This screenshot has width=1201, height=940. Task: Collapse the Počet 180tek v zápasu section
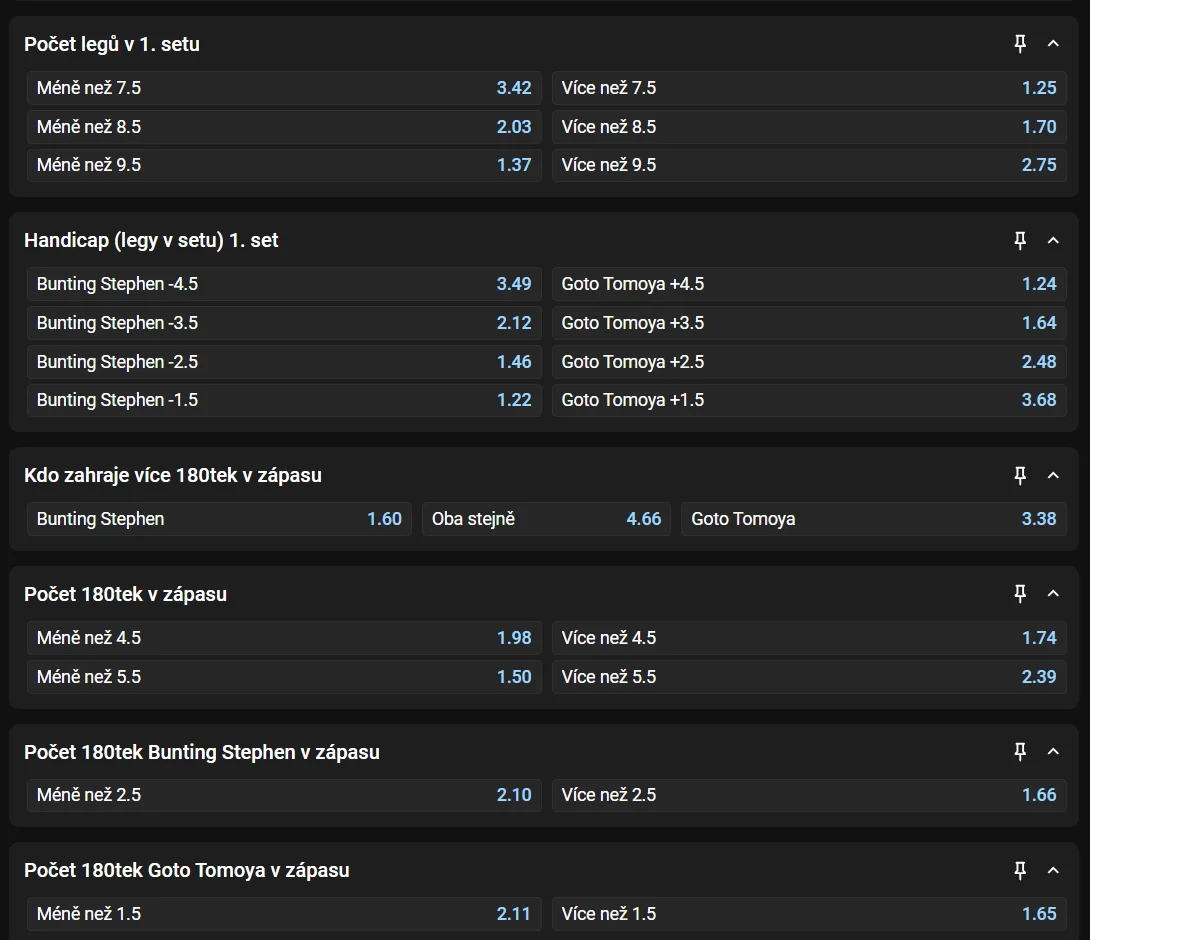[x=1053, y=594]
